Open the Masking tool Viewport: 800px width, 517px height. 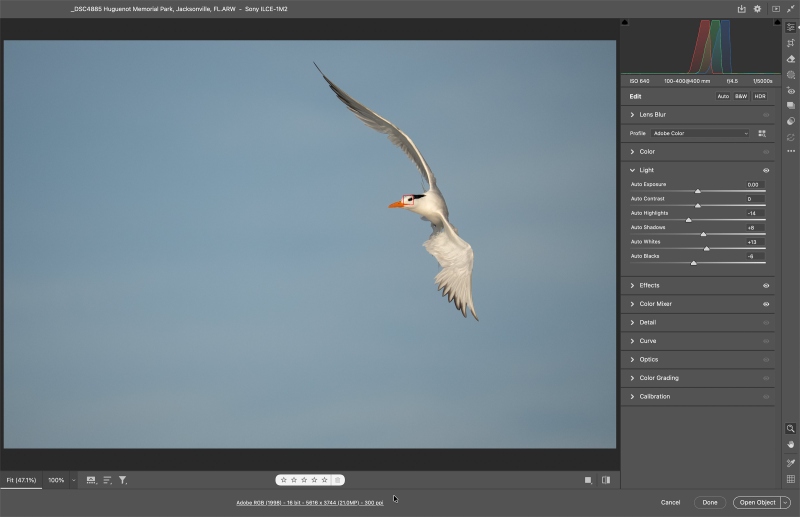(791, 75)
